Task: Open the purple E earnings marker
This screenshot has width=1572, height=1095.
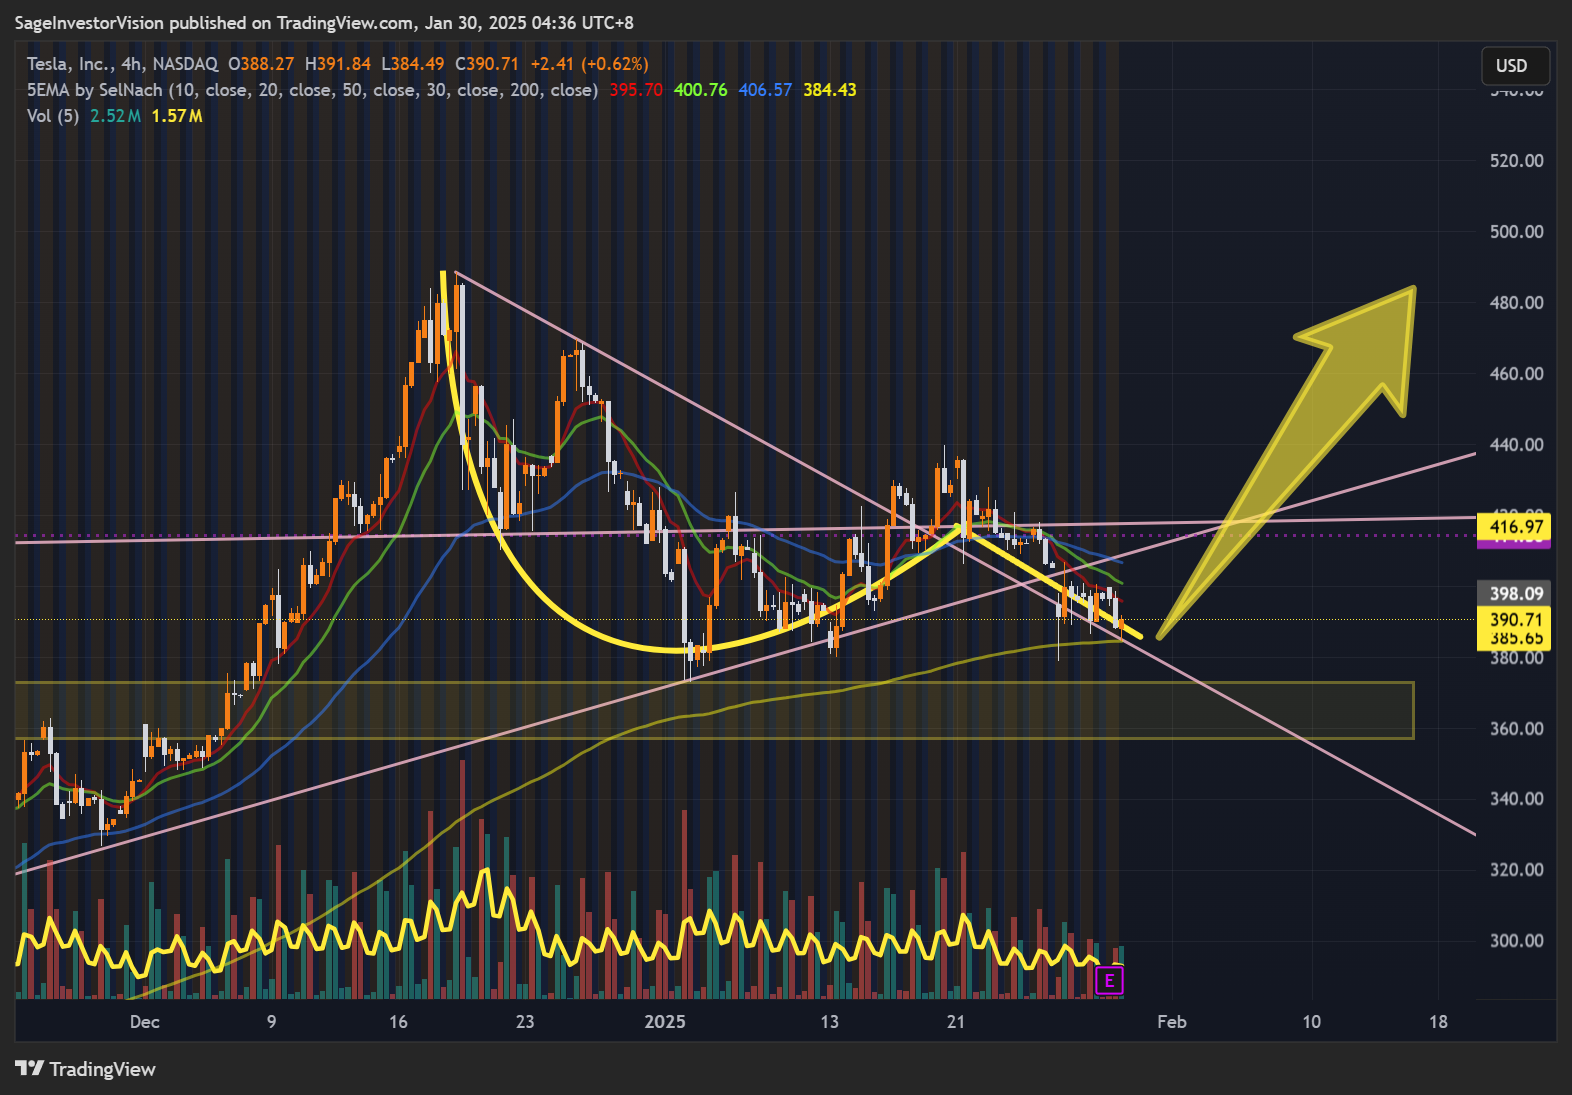Action: tap(1109, 981)
